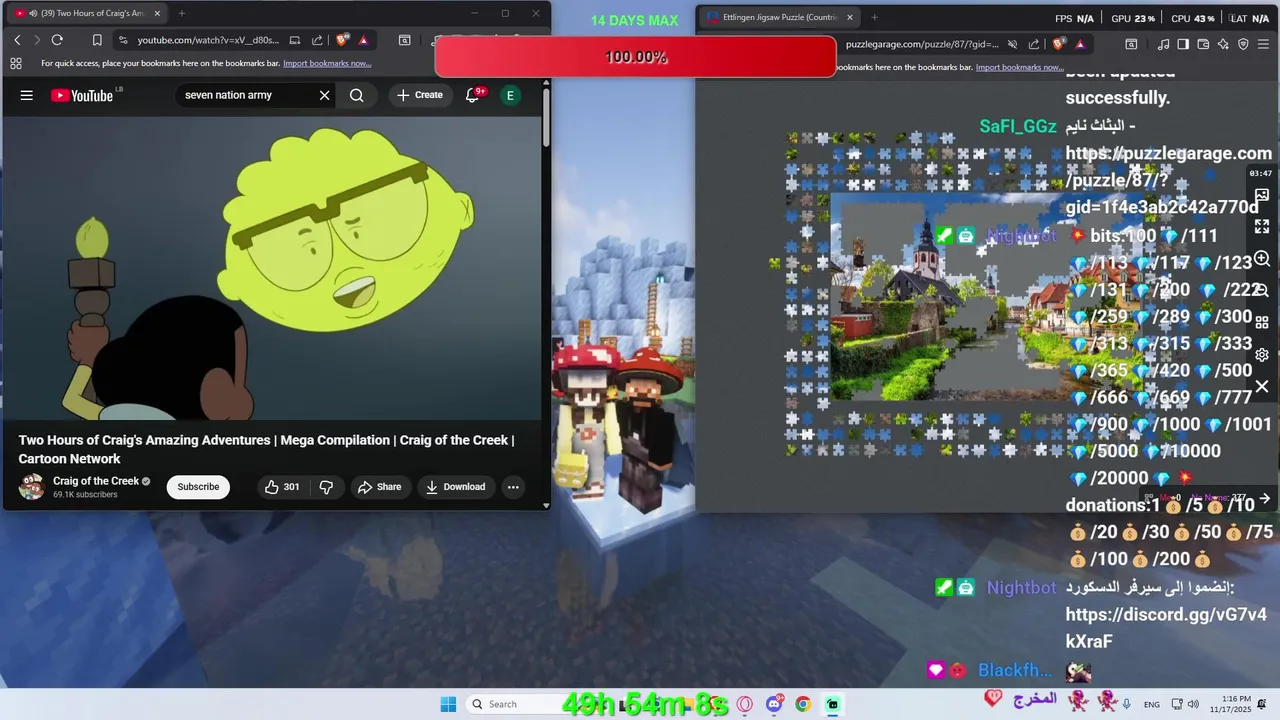The width and height of the screenshot is (1280, 720).
Task: Click the YouTube video player
Action: coord(272,268)
